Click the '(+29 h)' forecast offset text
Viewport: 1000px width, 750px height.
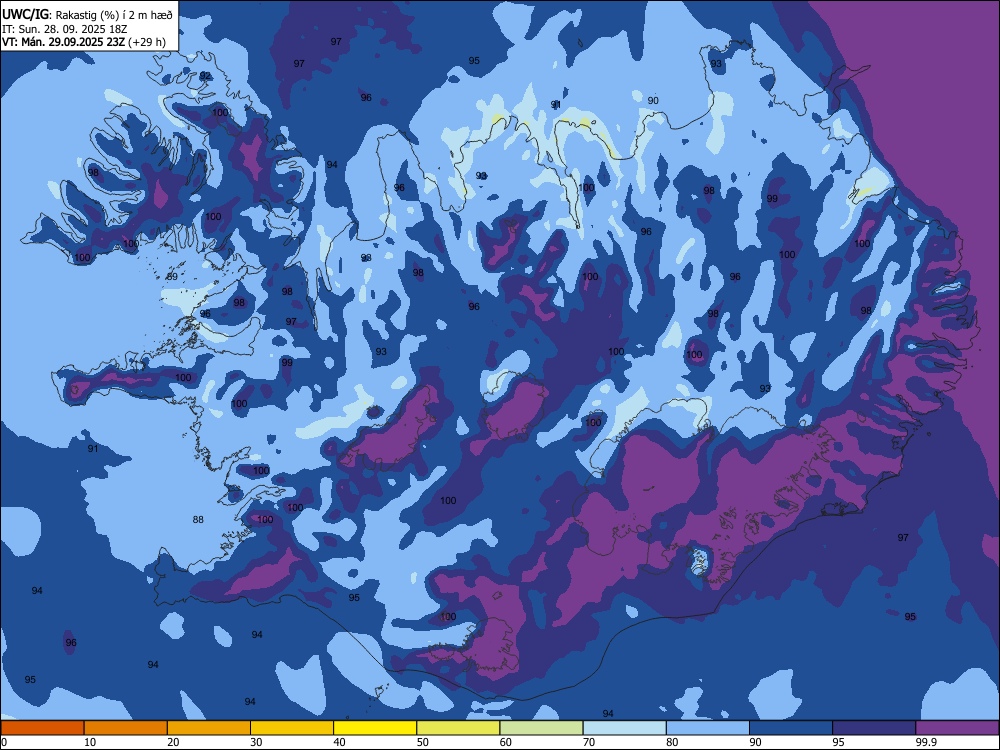click(x=147, y=42)
